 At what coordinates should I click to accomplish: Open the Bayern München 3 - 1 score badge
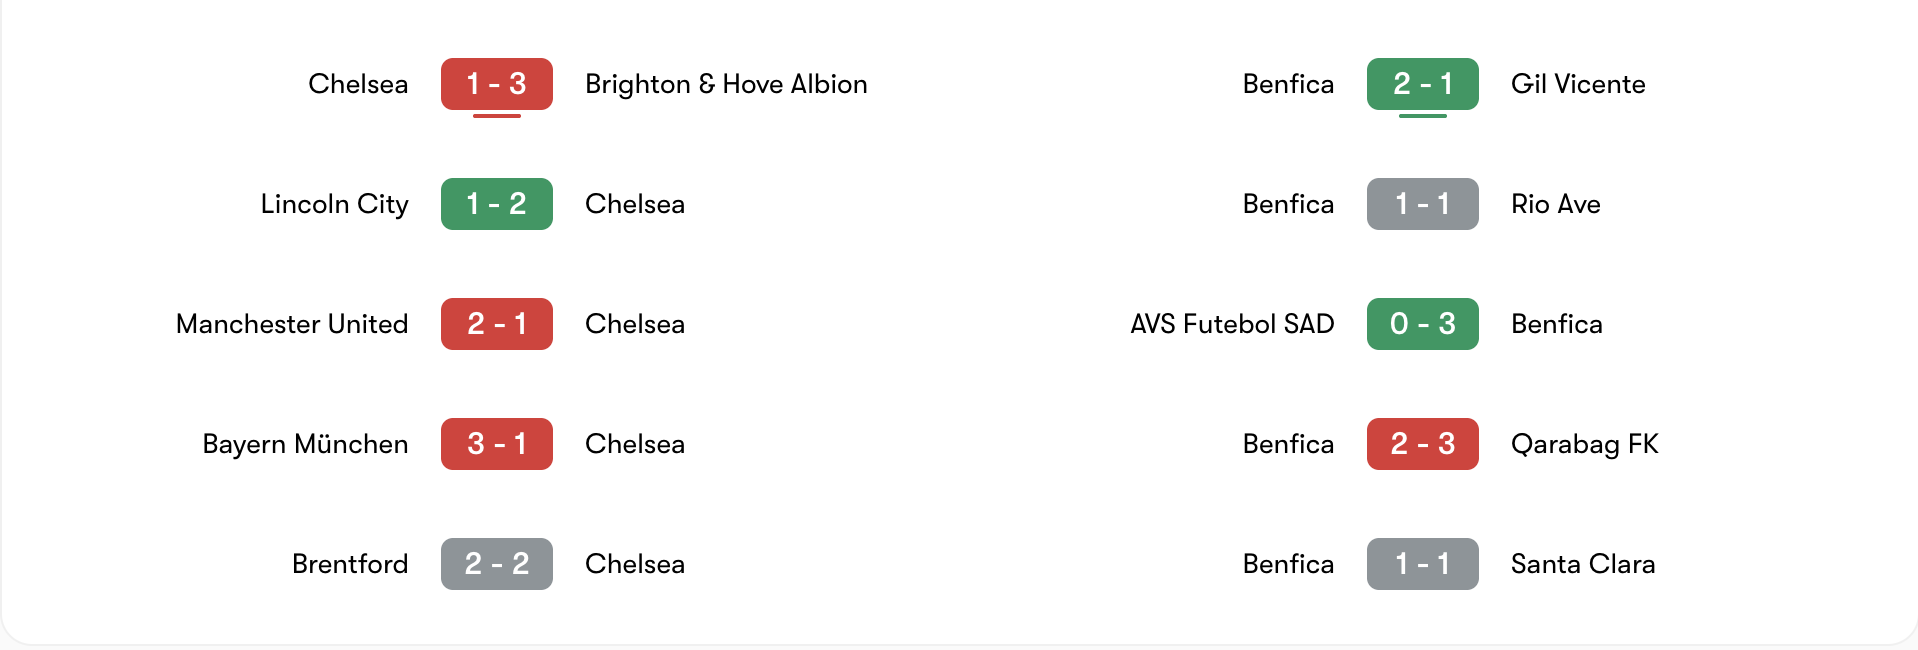point(496,444)
